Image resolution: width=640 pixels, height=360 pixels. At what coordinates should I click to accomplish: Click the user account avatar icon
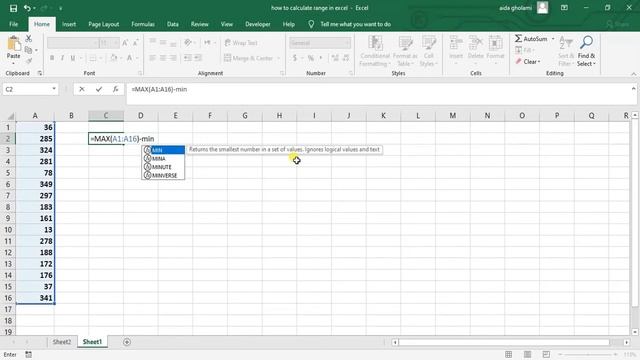[542, 8]
